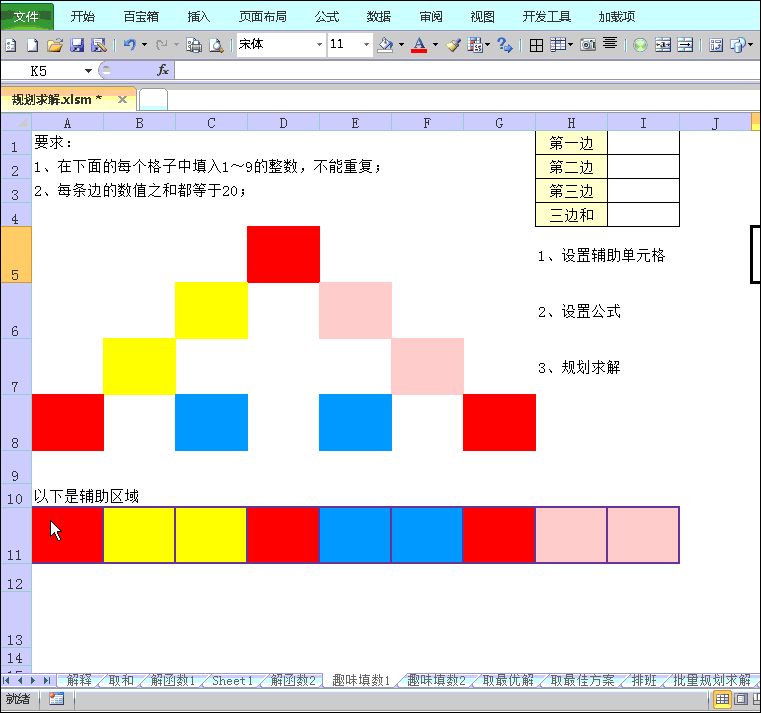Click the printer icon

tap(194, 45)
